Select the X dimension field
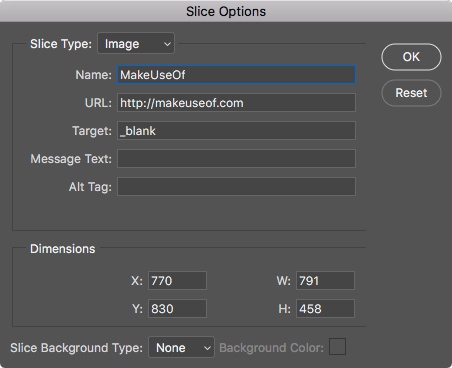The image size is (452, 368). click(x=177, y=281)
